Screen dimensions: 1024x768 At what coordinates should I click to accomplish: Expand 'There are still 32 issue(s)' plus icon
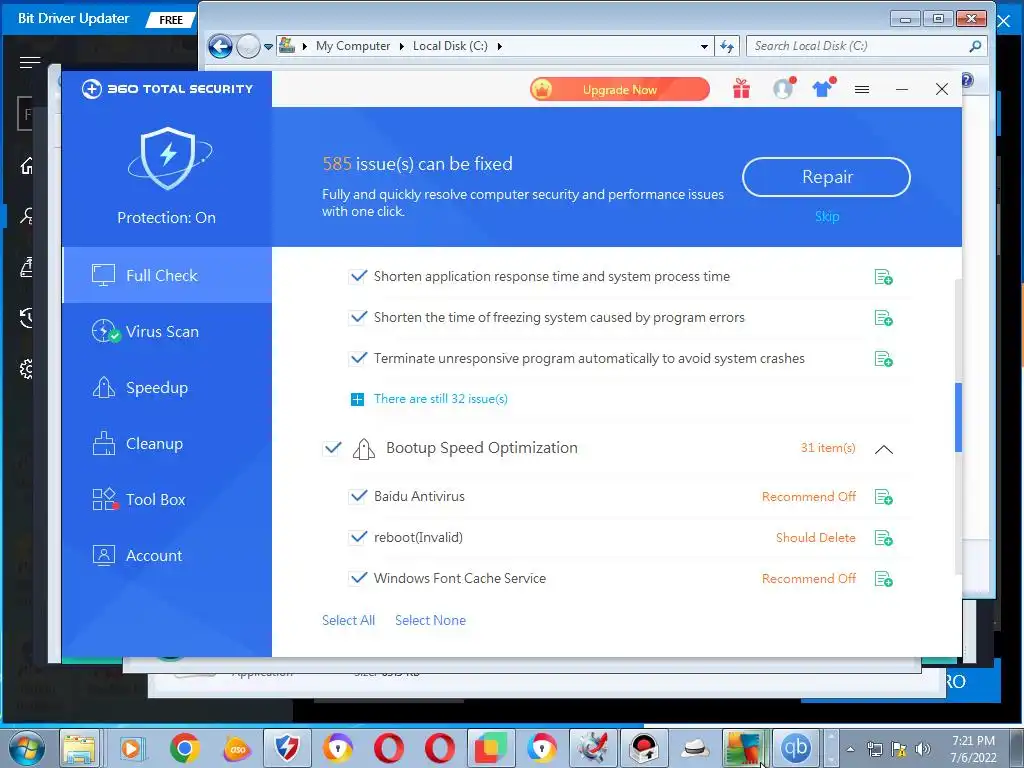(x=357, y=399)
